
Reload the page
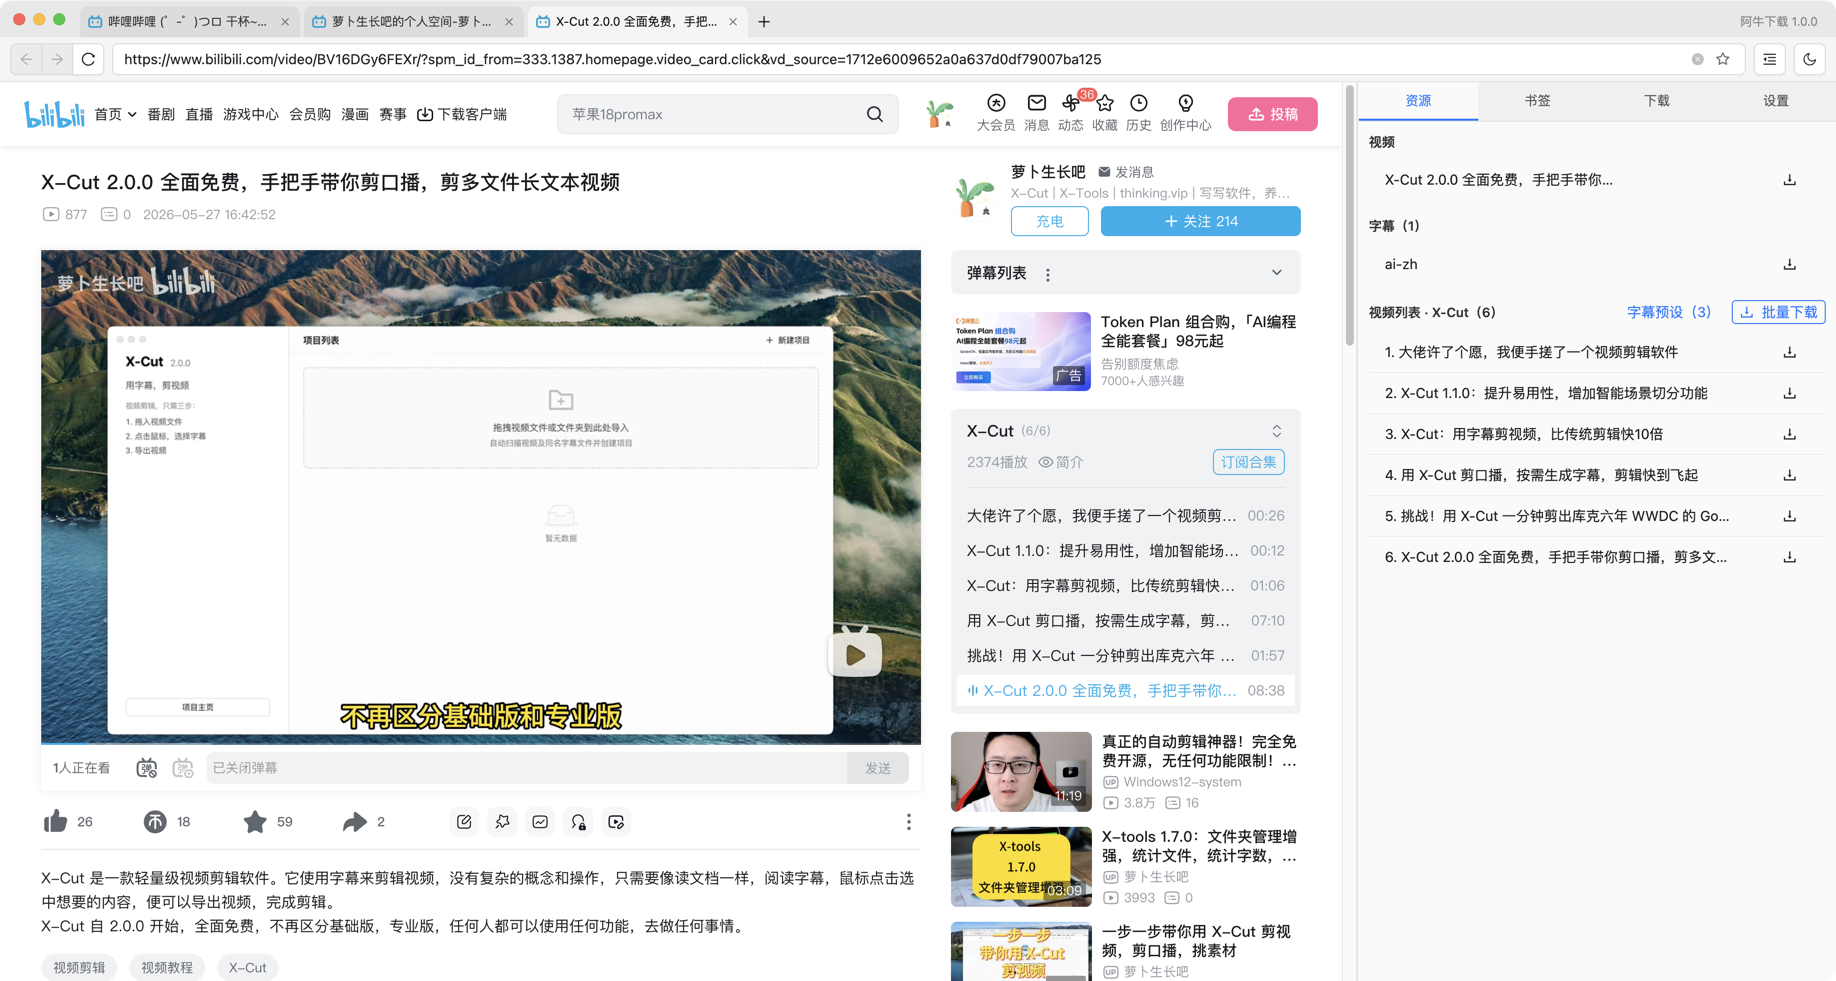89,59
